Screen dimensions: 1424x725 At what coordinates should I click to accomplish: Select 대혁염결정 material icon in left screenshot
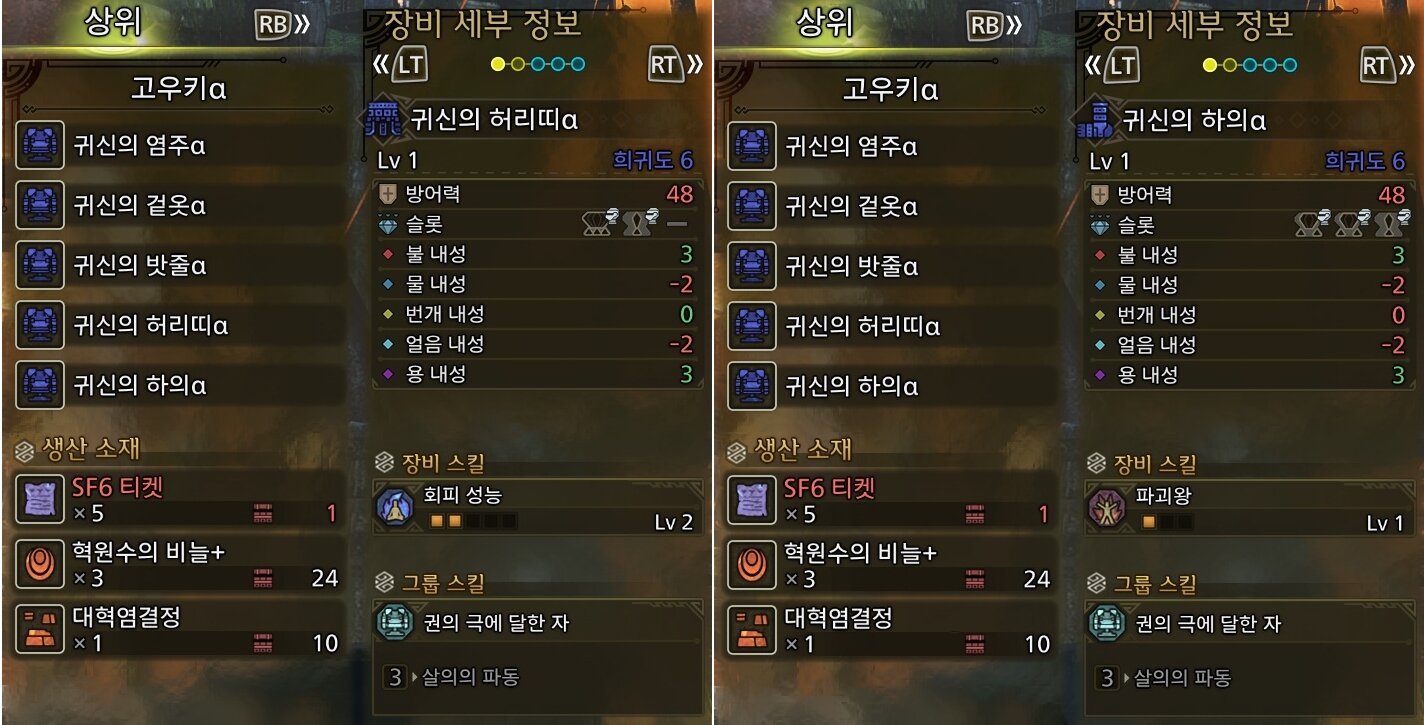coord(40,629)
